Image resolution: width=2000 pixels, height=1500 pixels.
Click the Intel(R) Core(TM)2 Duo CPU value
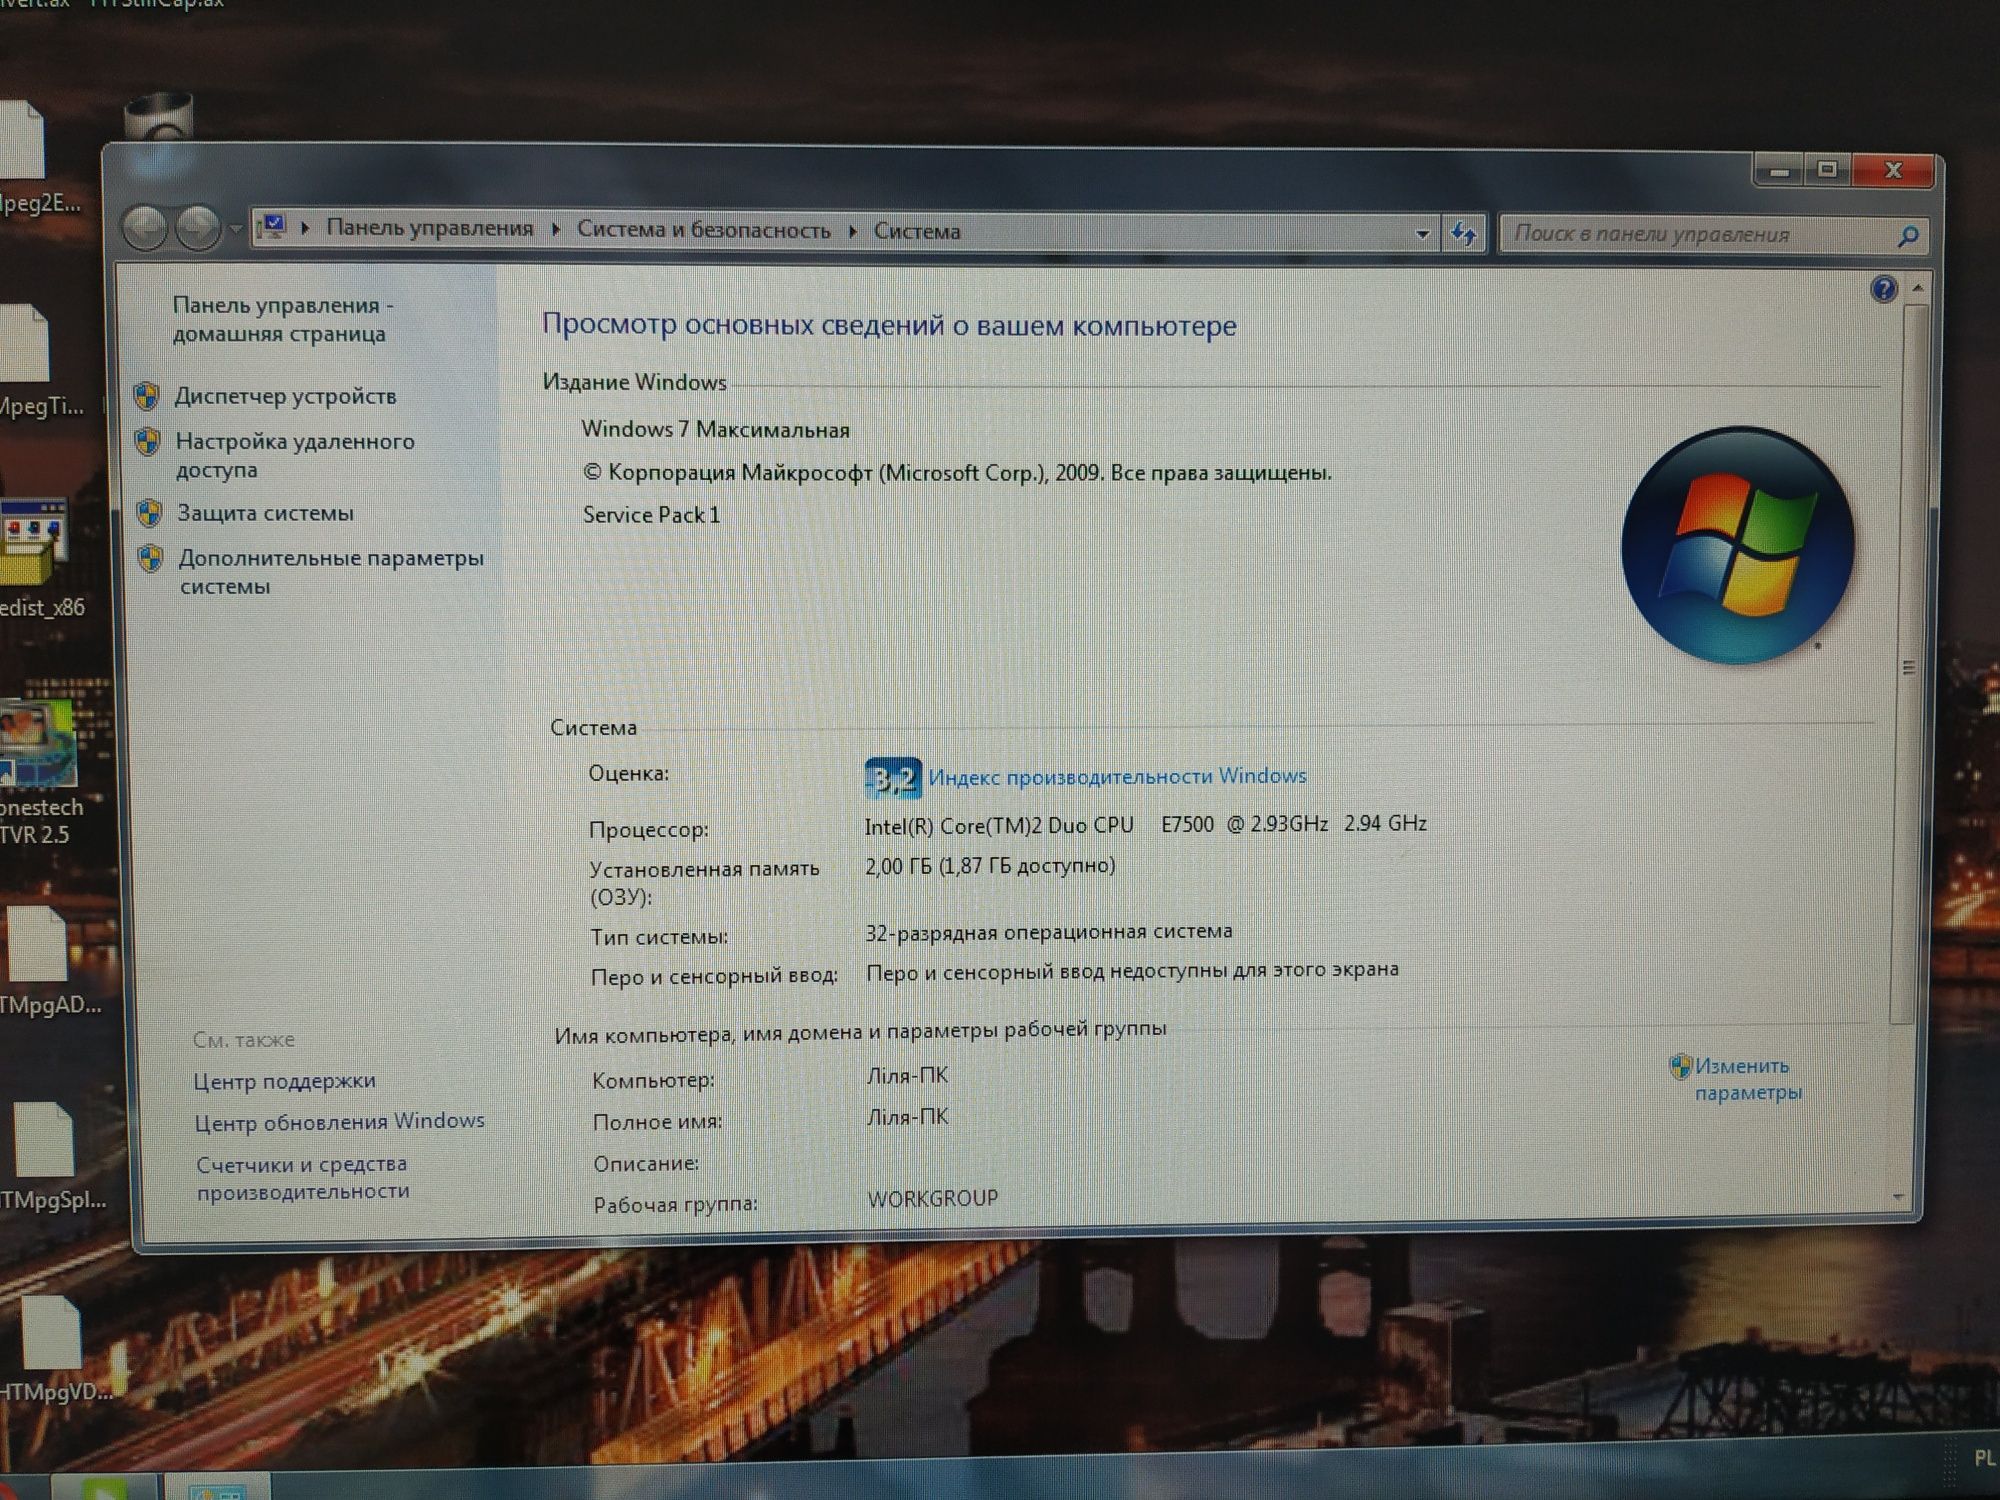click(x=1146, y=824)
